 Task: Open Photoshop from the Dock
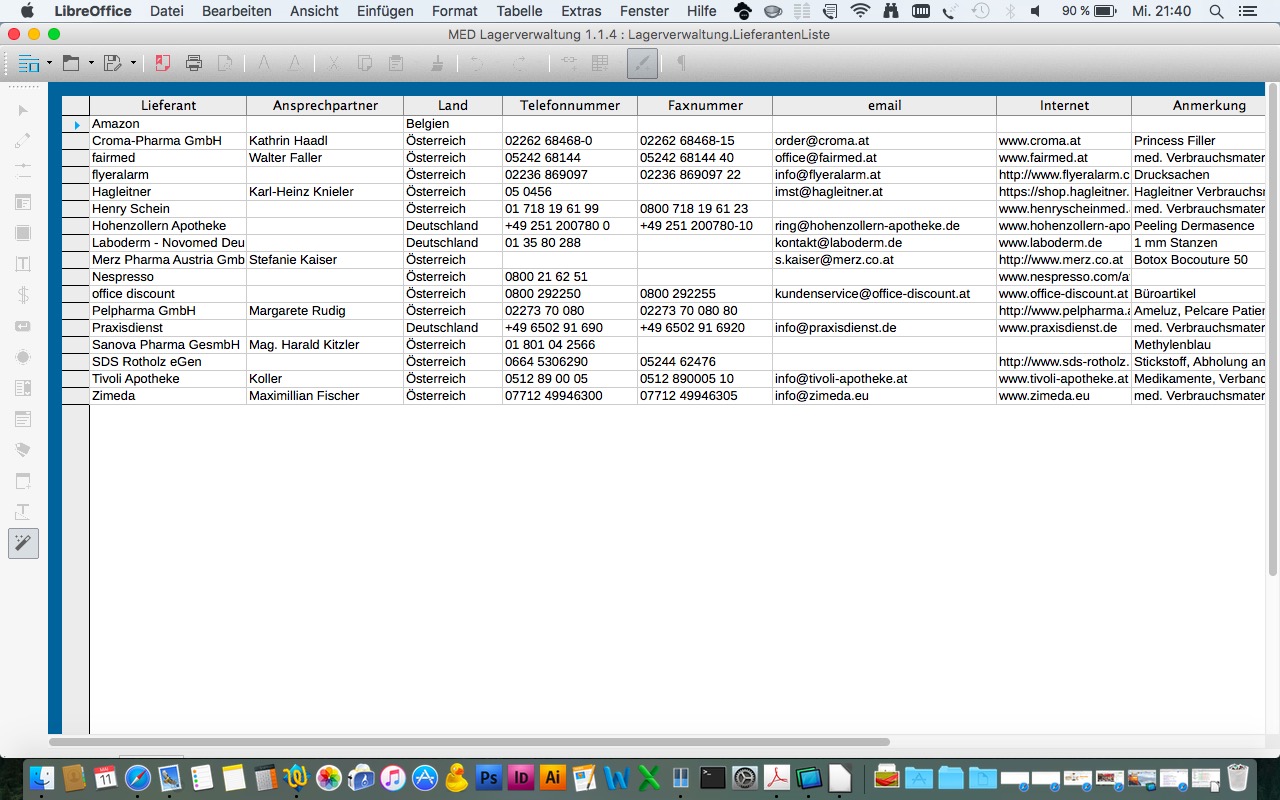[x=489, y=778]
